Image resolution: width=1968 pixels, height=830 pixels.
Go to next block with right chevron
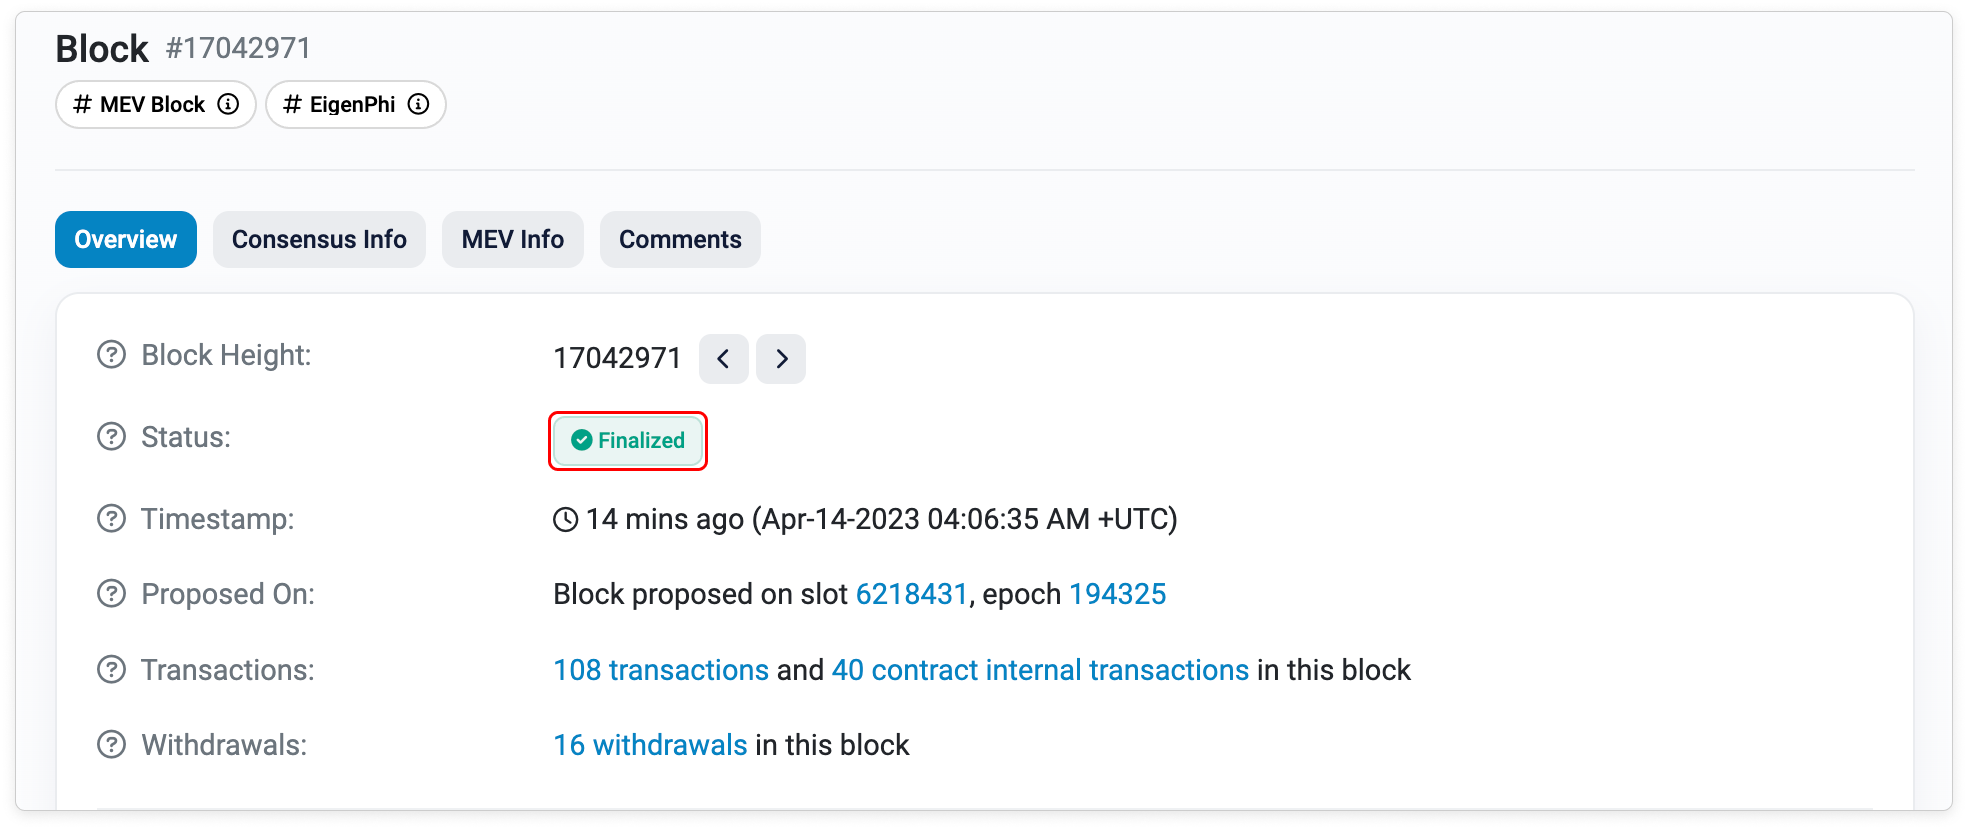pyautogui.click(x=781, y=359)
